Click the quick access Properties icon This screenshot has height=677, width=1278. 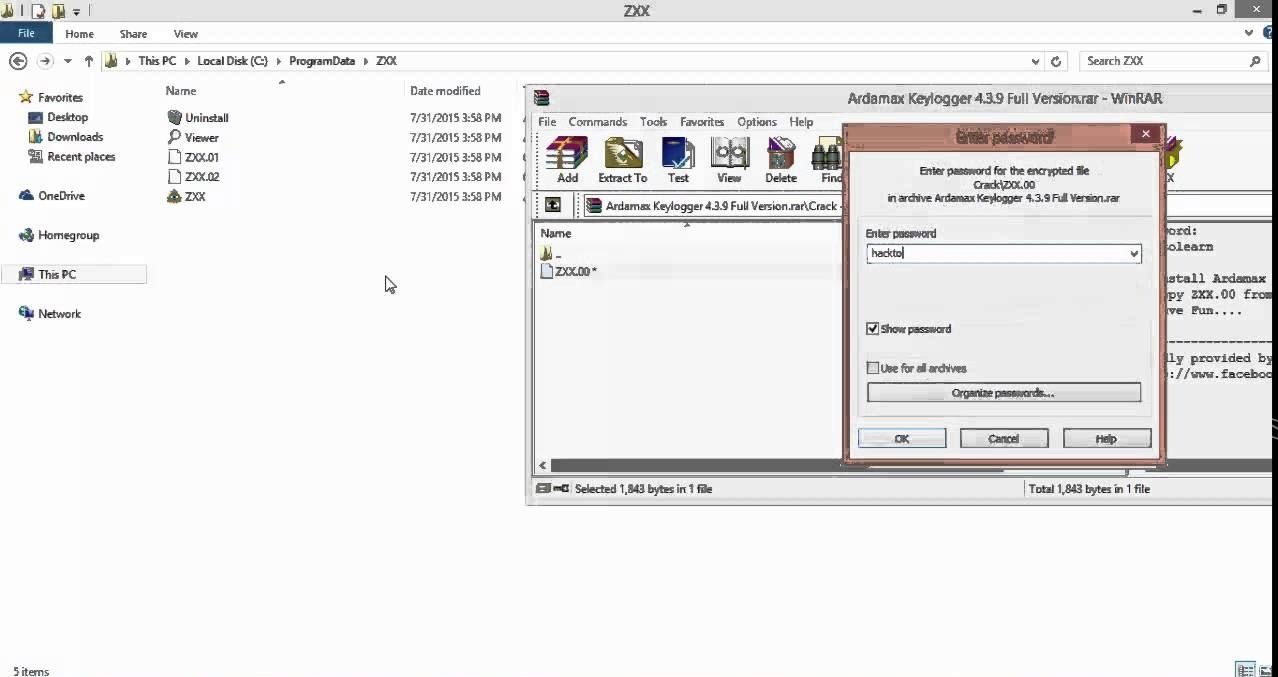(x=39, y=11)
